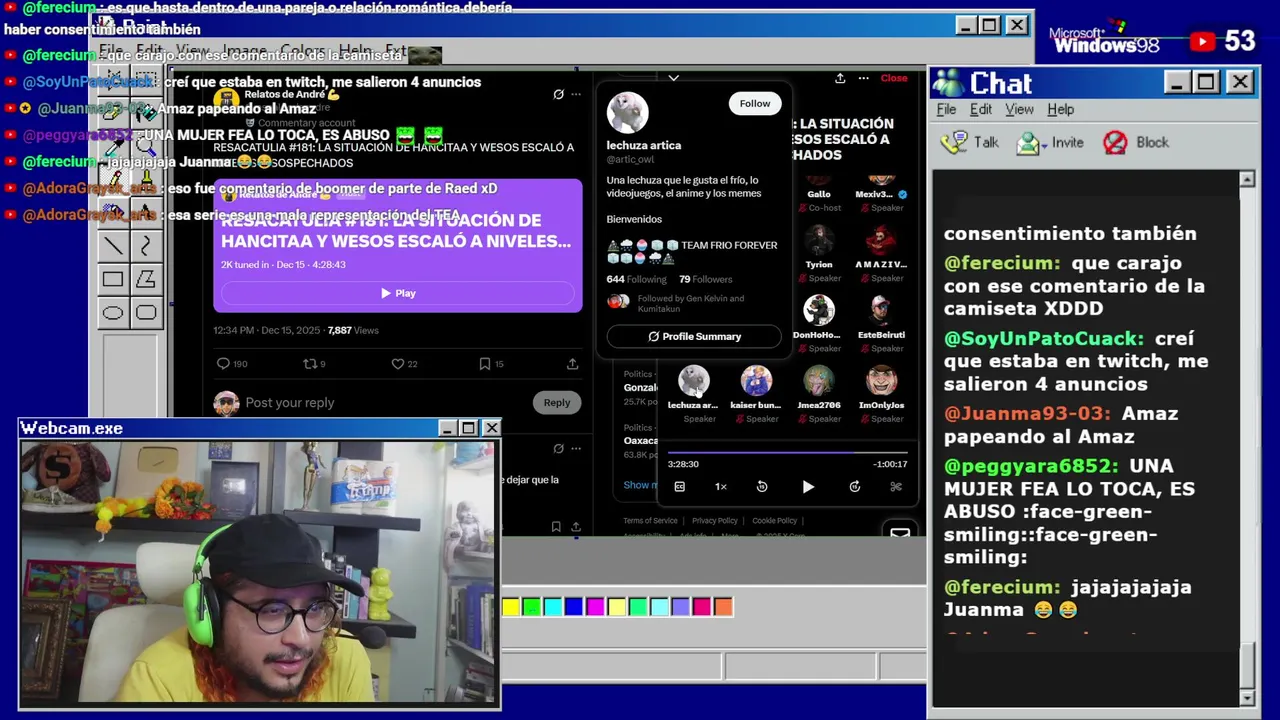Follow lechuza artica
1280x720 pixels.
(755, 103)
